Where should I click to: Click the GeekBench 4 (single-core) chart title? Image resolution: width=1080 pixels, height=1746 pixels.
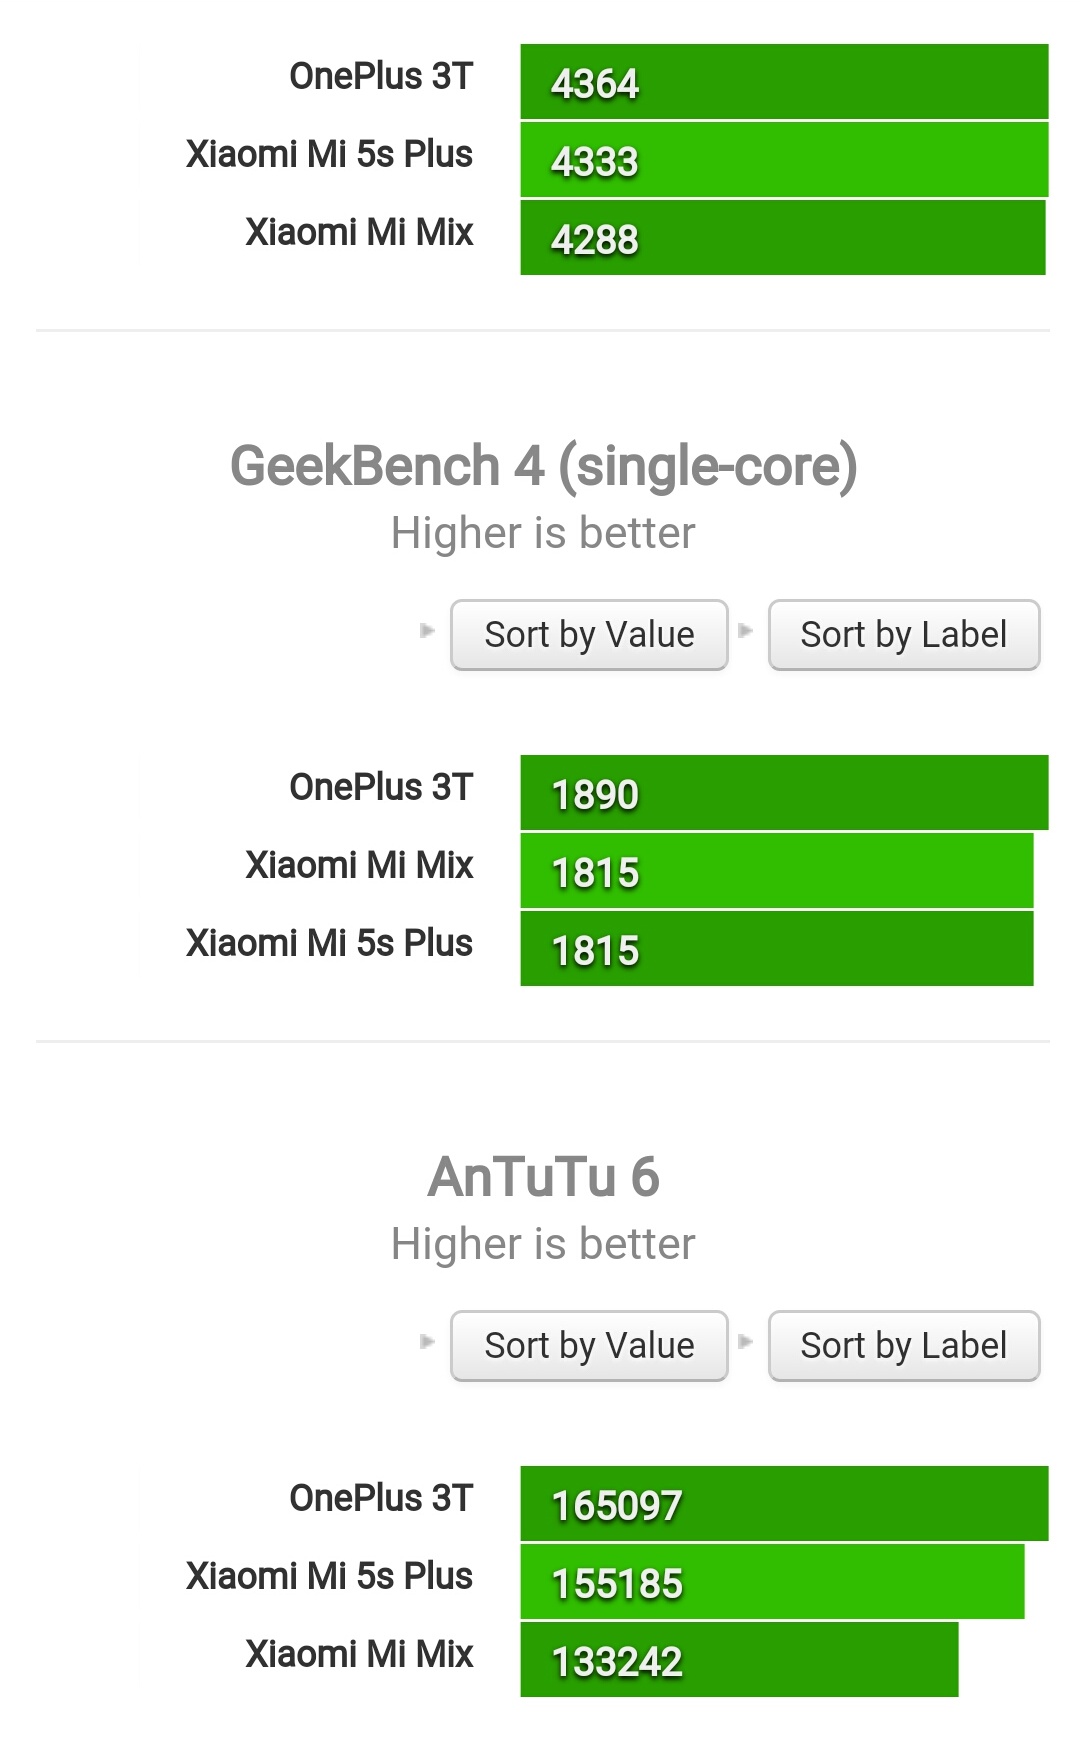(543, 467)
